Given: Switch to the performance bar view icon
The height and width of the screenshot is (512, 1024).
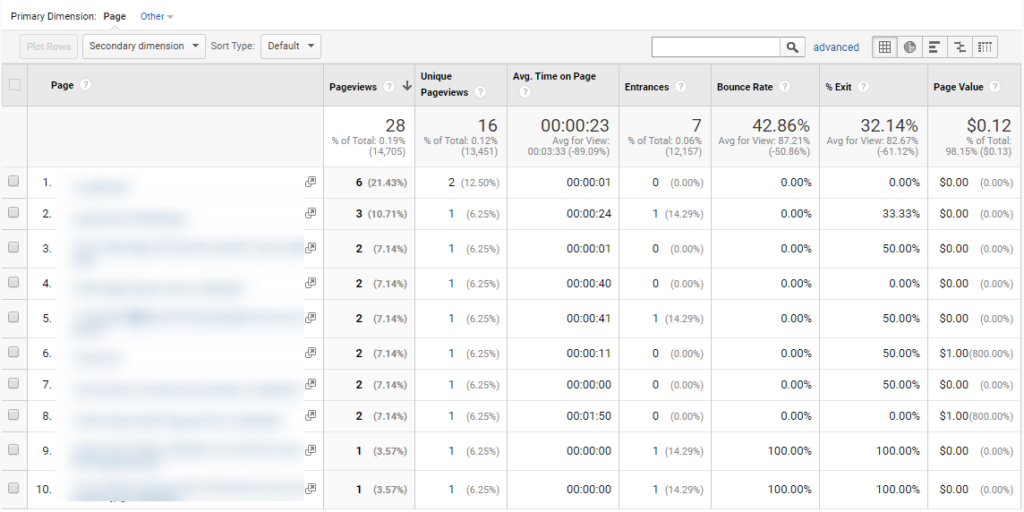Looking at the screenshot, I should point(935,47).
